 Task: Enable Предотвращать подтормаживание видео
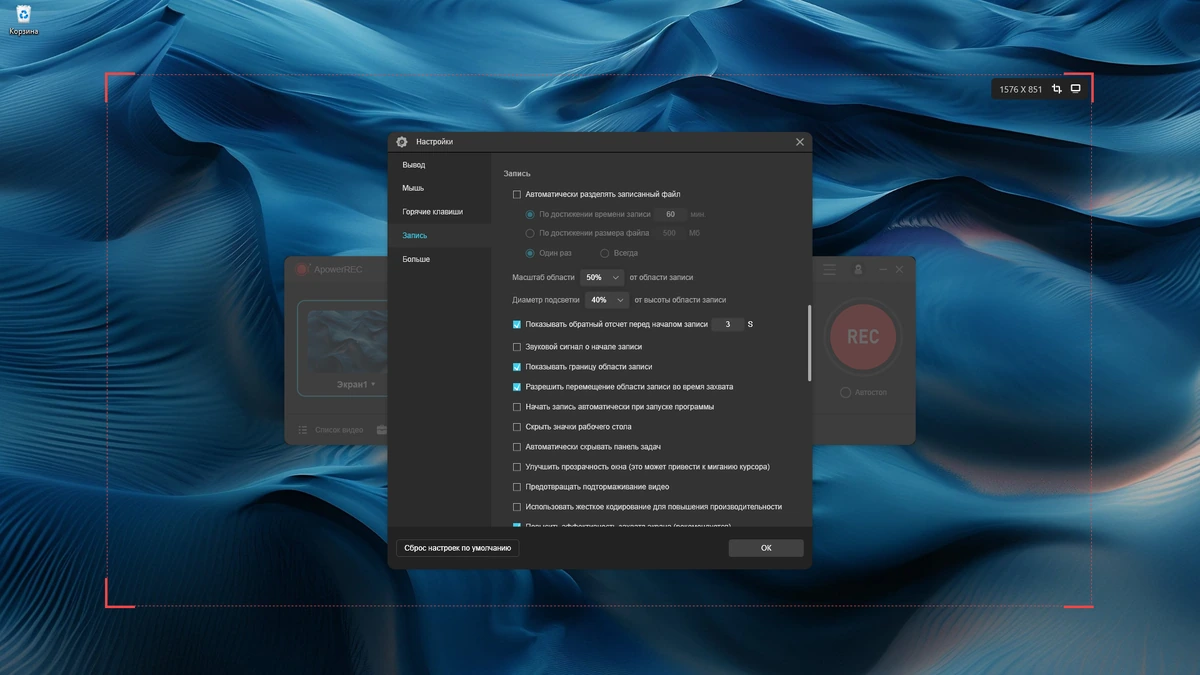[x=517, y=487]
